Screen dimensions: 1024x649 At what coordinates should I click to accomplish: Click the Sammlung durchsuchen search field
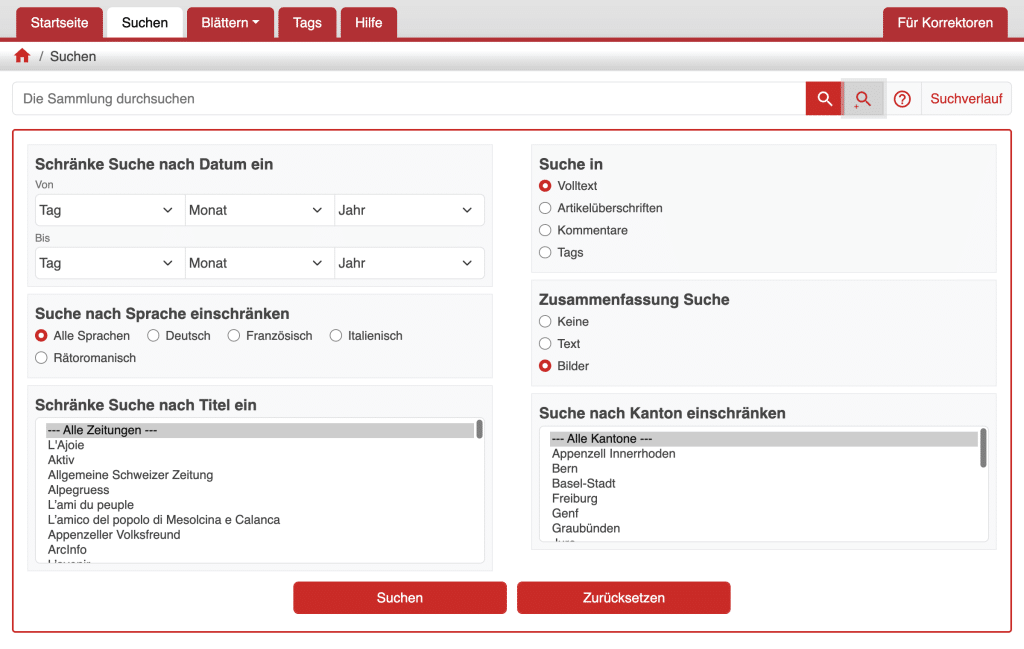point(410,99)
